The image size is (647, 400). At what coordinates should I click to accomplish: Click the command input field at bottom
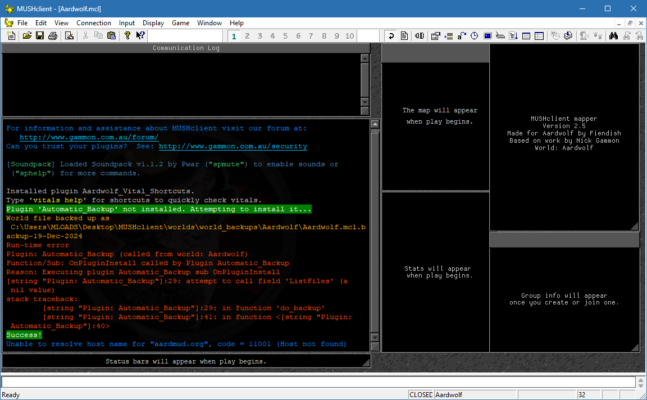318,381
